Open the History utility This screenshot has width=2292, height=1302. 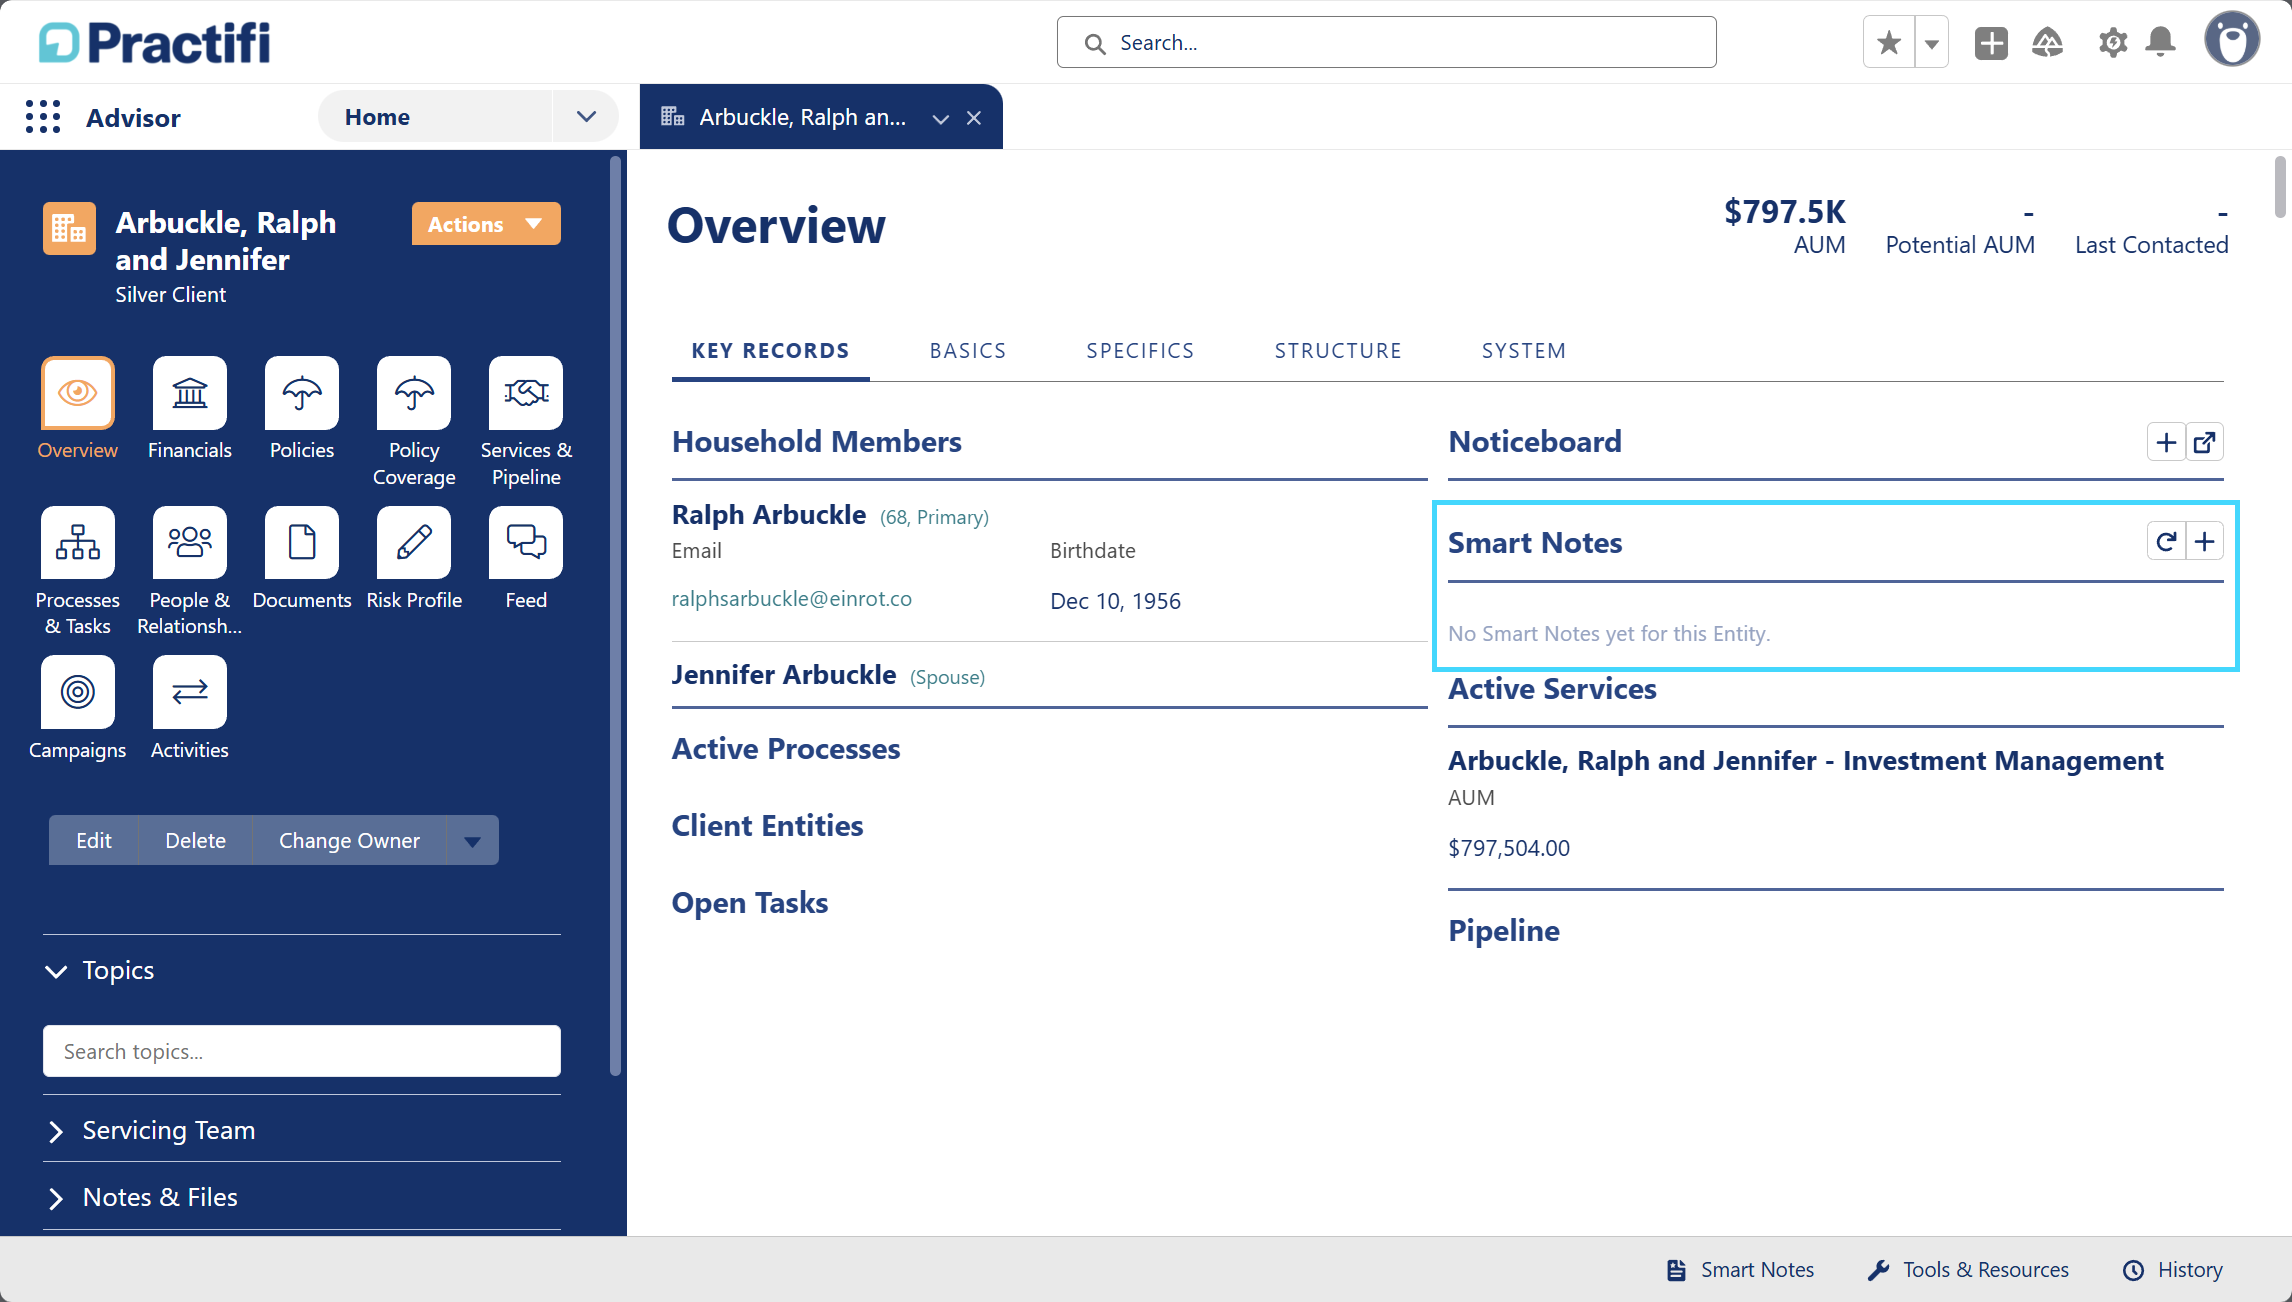click(2173, 1270)
